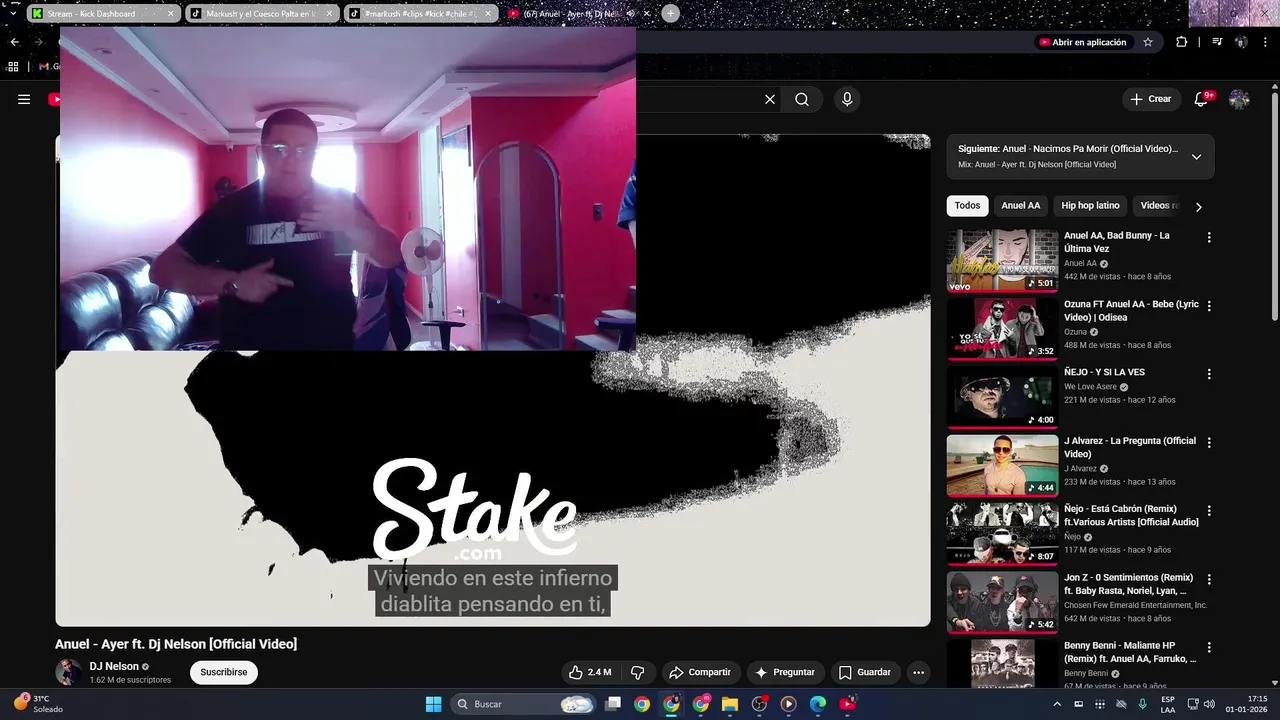Click the search magnifier button
Image resolution: width=1280 pixels, height=720 pixels.
(802, 99)
